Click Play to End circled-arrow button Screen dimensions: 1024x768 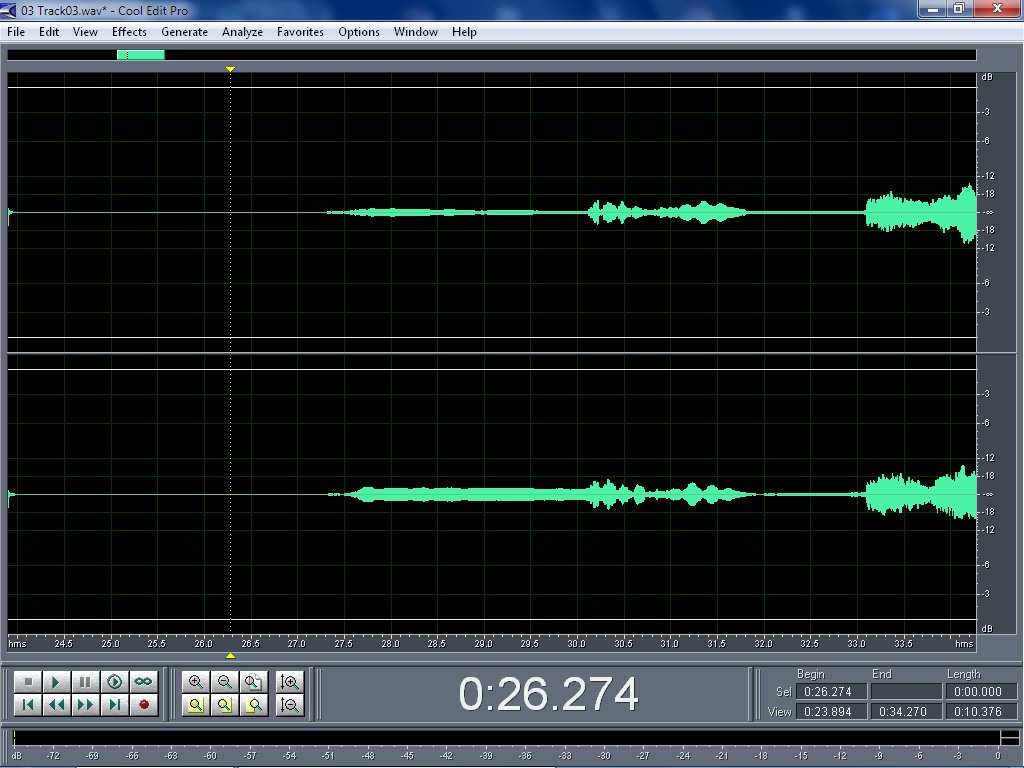pos(114,682)
